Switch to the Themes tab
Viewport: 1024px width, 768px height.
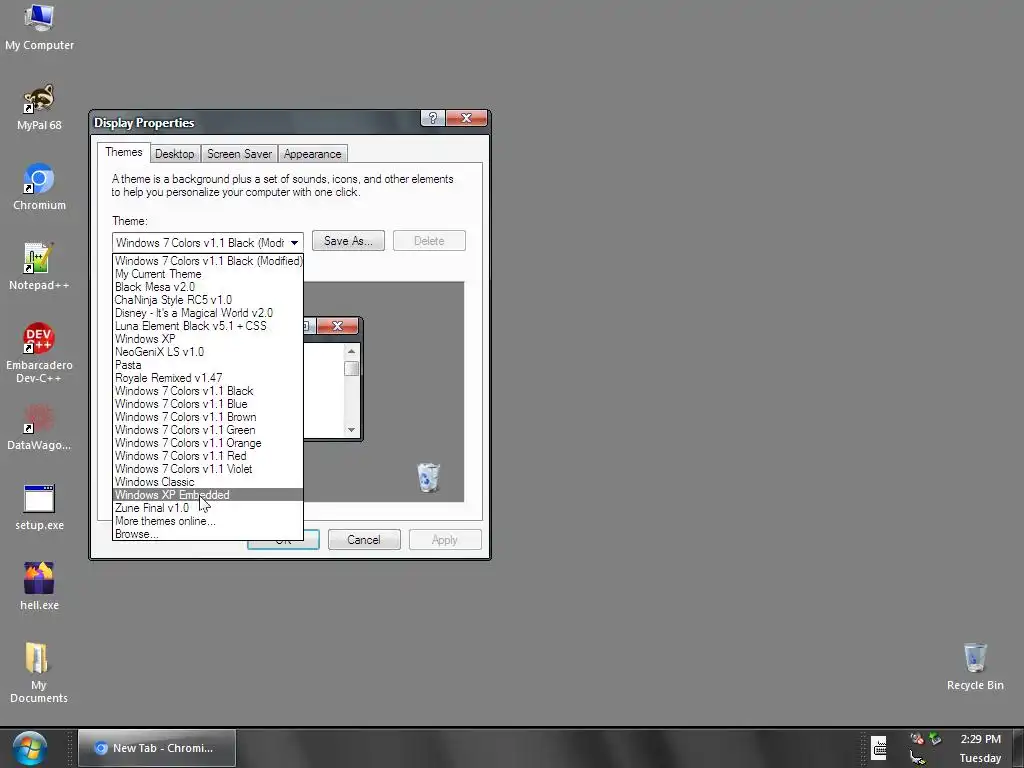click(123, 152)
